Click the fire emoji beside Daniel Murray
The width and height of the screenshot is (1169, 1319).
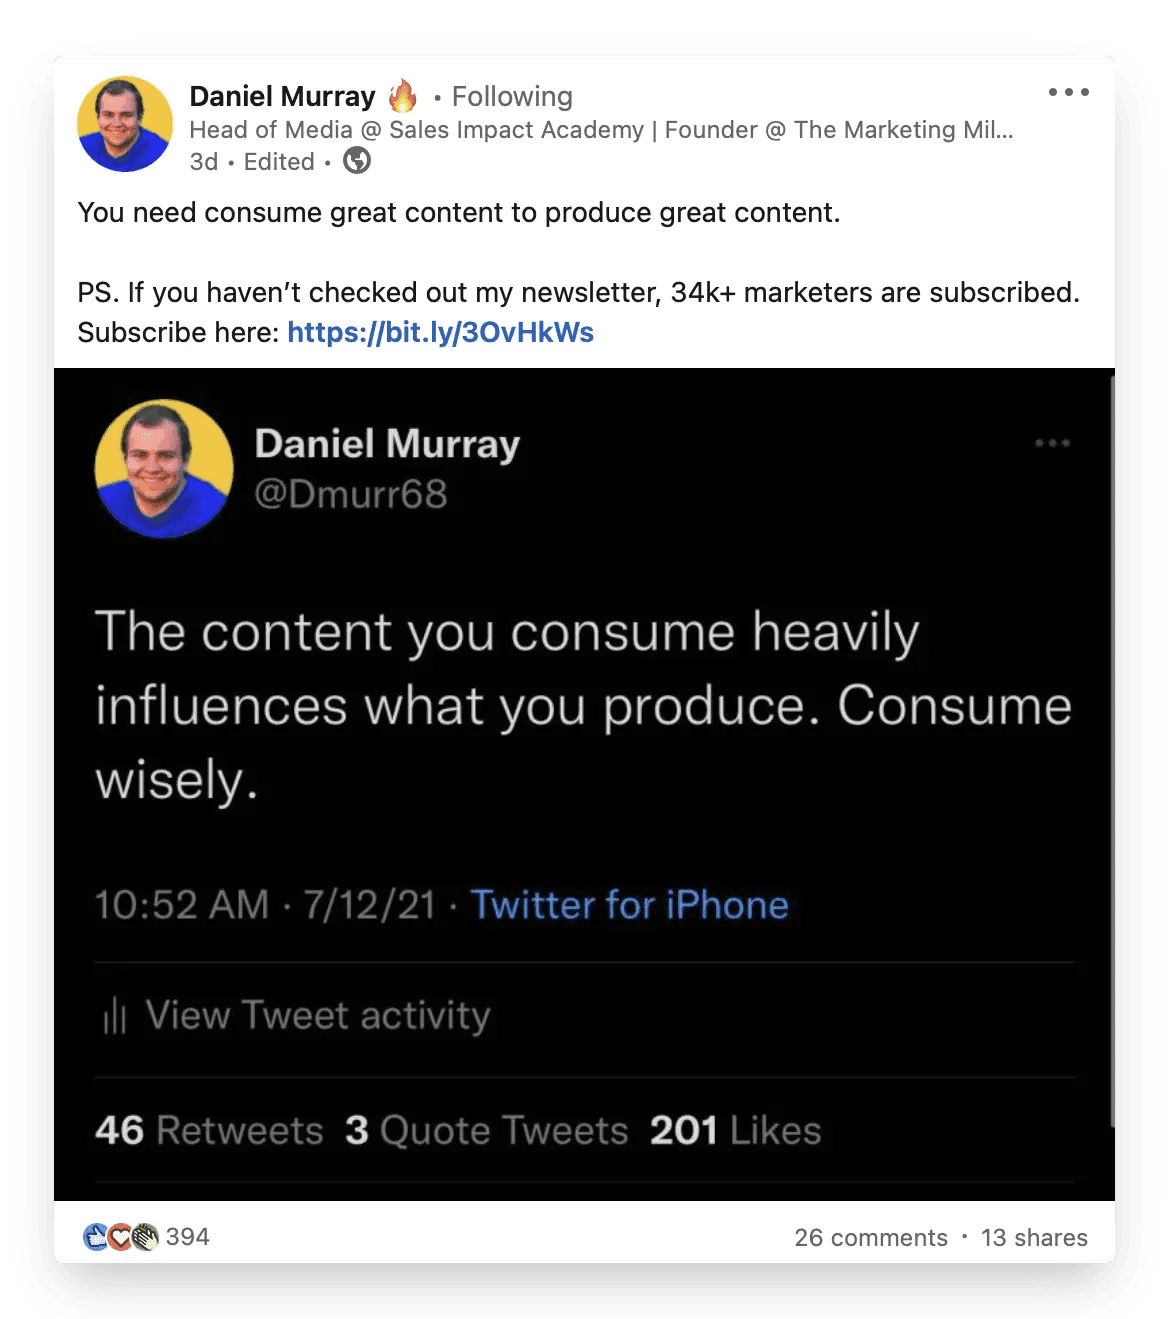[x=403, y=96]
